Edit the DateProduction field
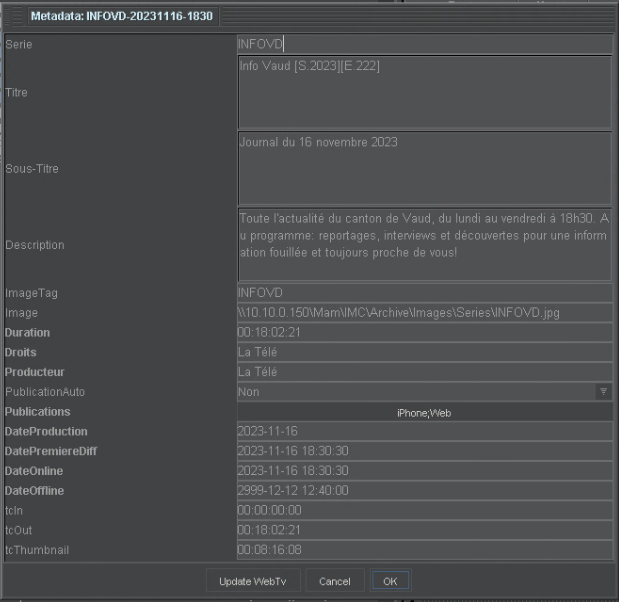 424,431
